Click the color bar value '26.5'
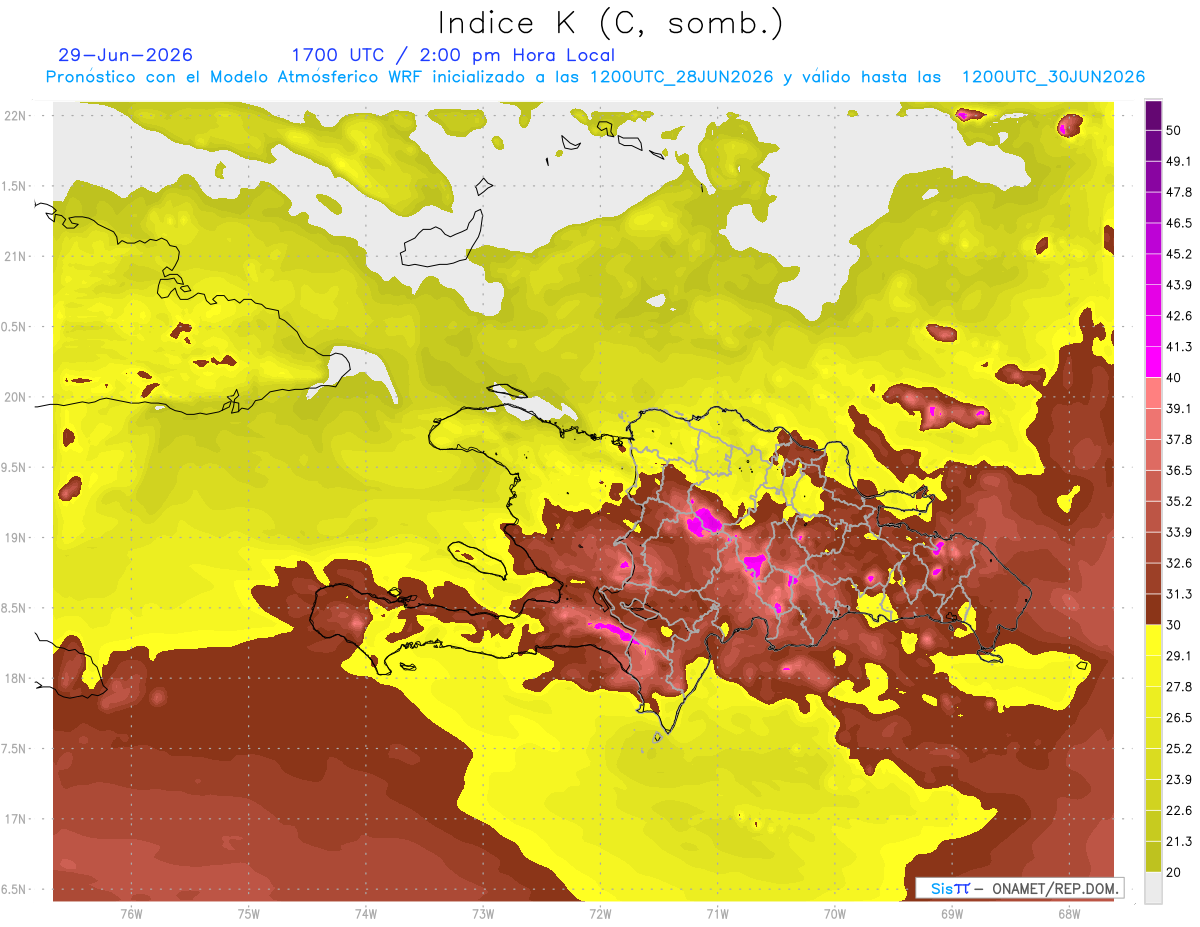 pyautogui.click(x=1179, y=718)
